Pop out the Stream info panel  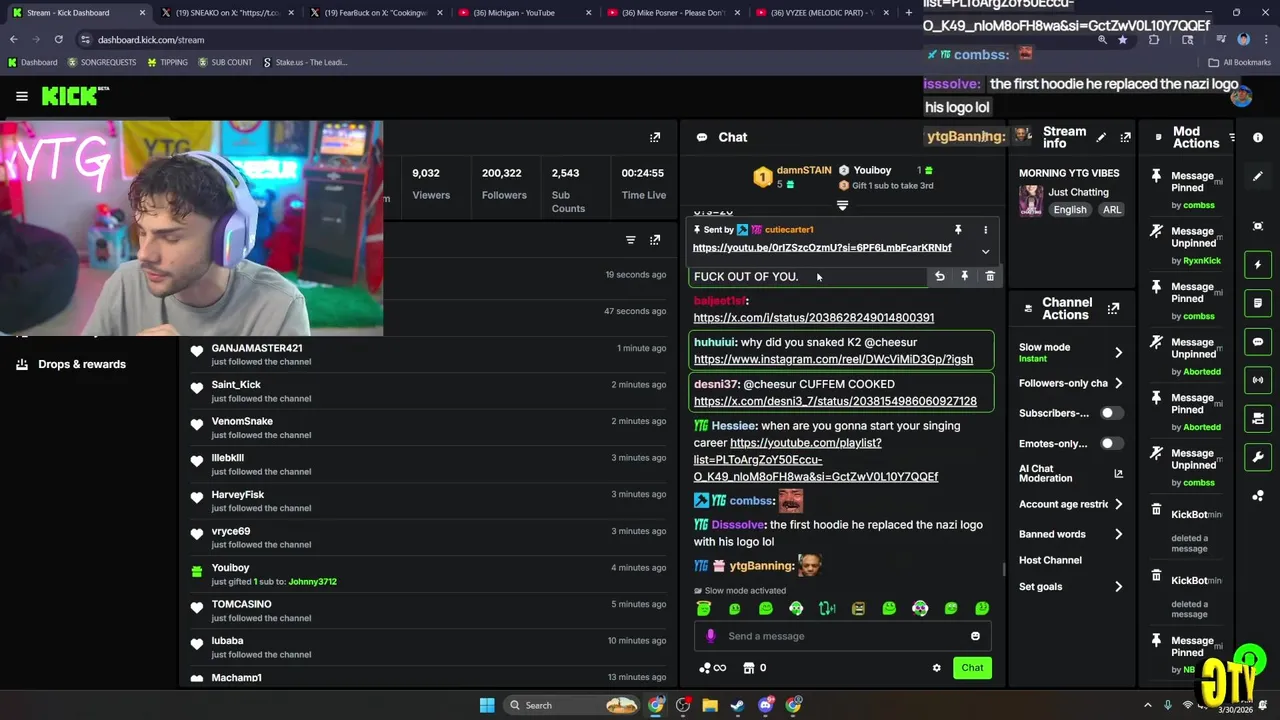(x=1125, y=137)
